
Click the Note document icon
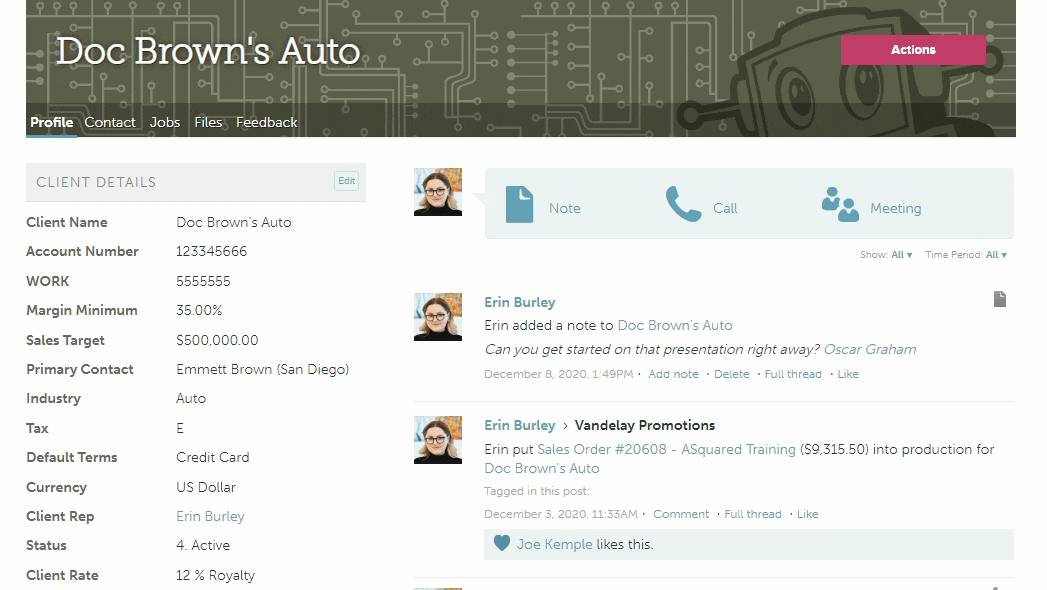pyautogui.click(x=519, y=204)
